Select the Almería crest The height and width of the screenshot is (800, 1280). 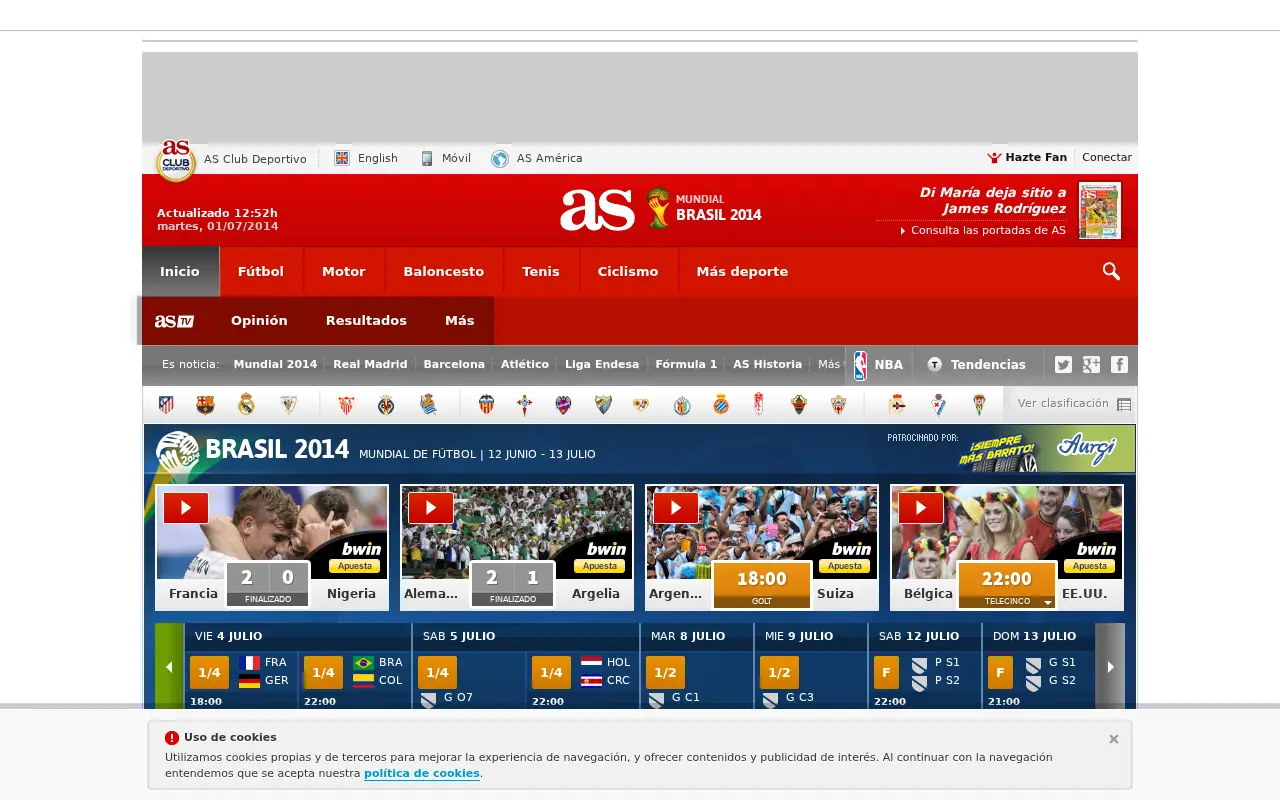(x=839, y=404)
